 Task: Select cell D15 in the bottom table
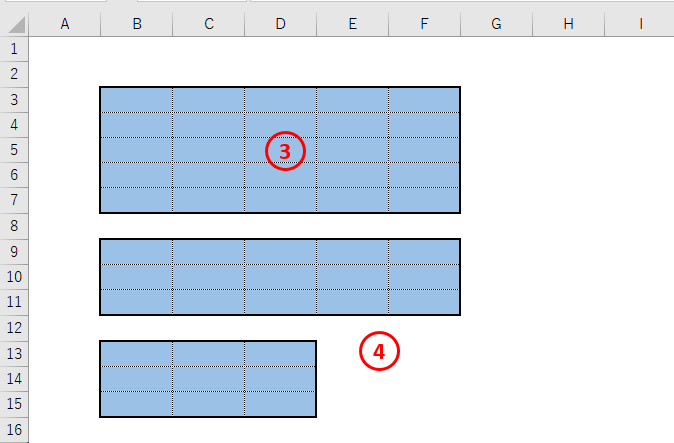tap(280, 404)
